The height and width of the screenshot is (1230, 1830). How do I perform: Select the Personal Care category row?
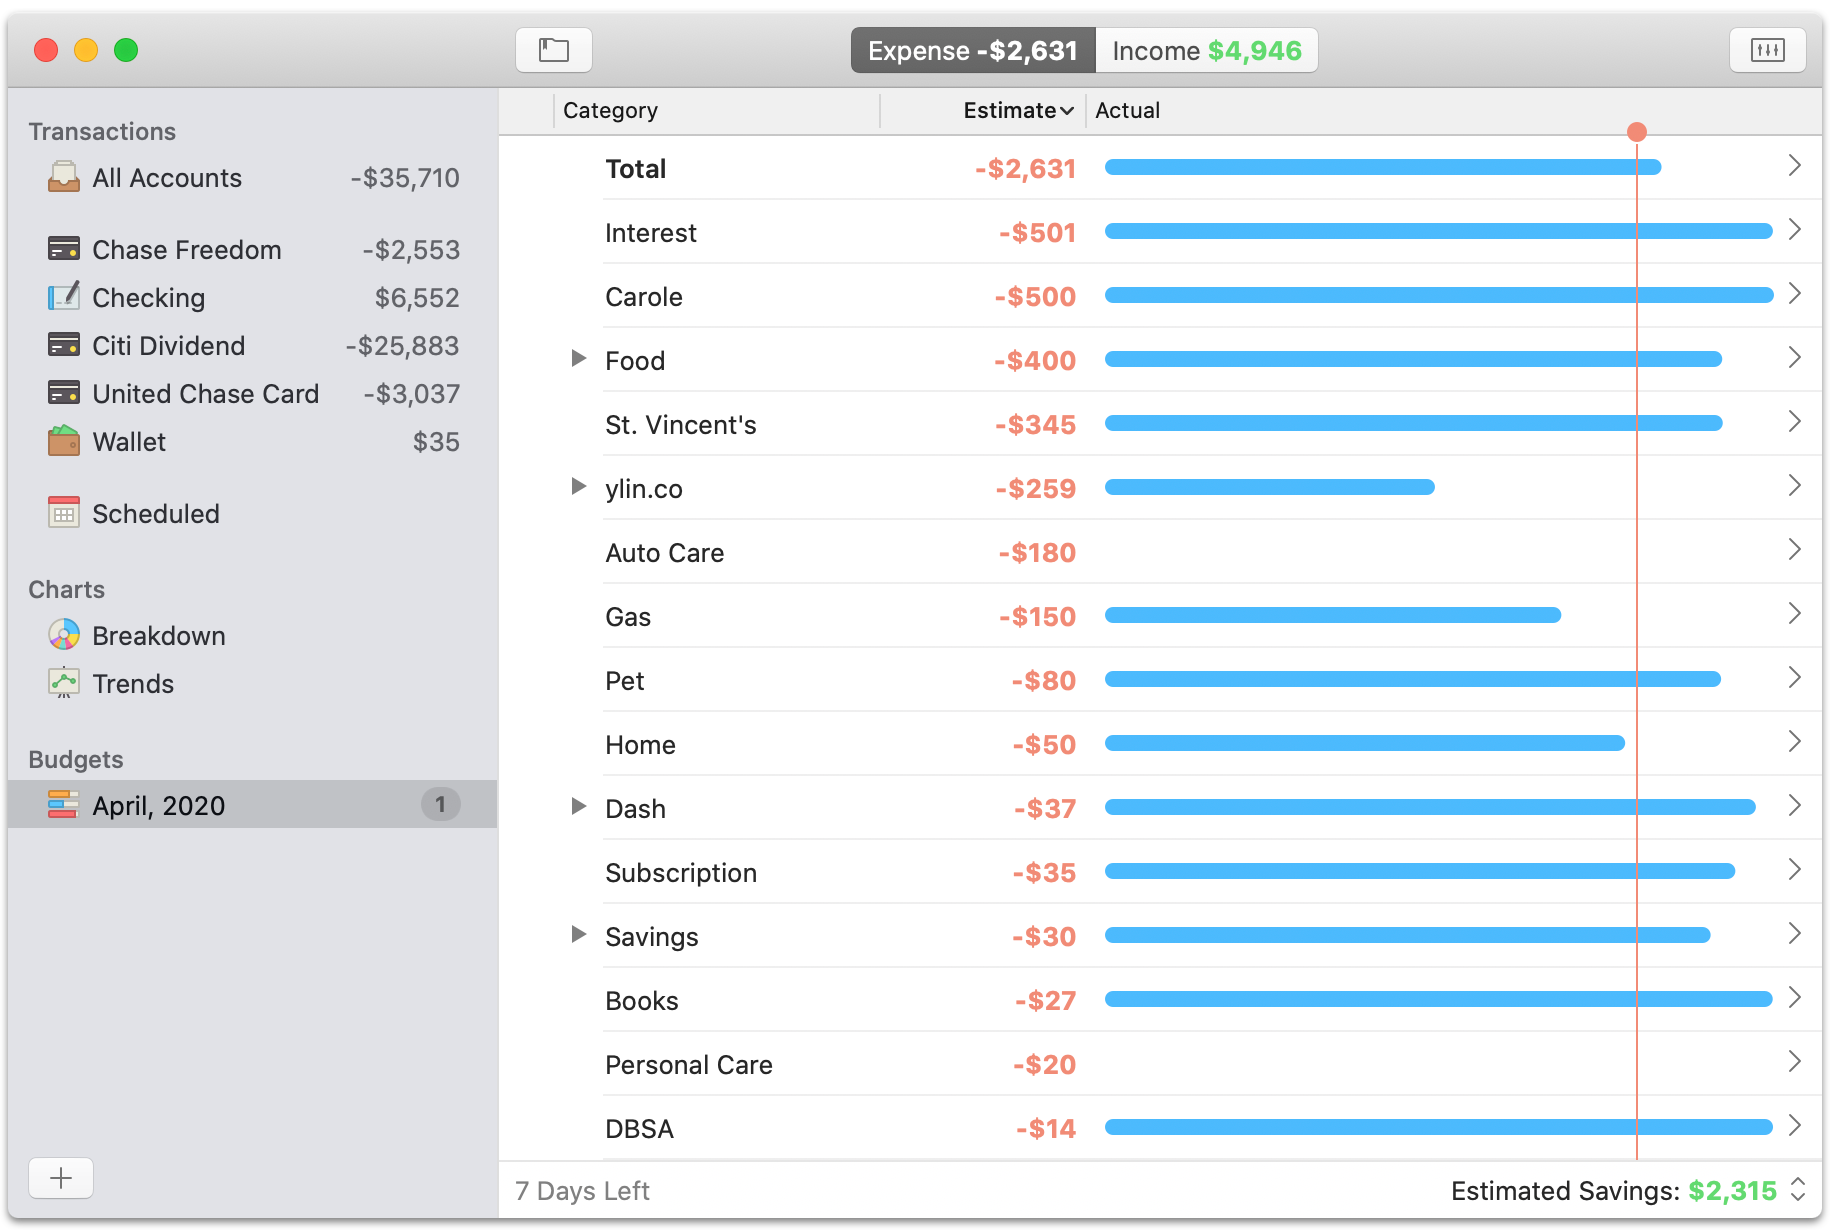coord(1160,1064)
